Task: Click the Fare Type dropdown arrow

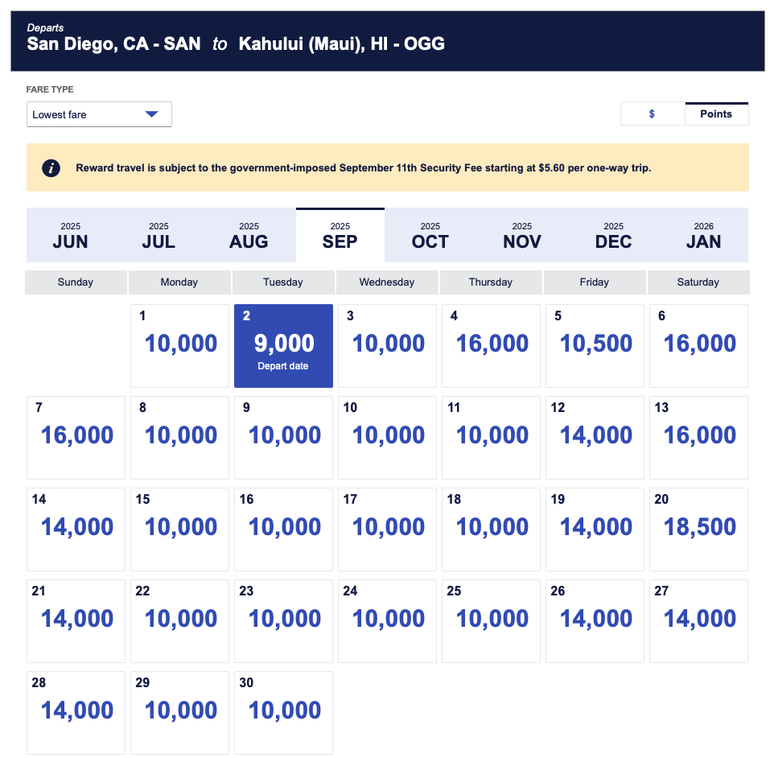Action: pyautogui.click(x=152, y=114)
